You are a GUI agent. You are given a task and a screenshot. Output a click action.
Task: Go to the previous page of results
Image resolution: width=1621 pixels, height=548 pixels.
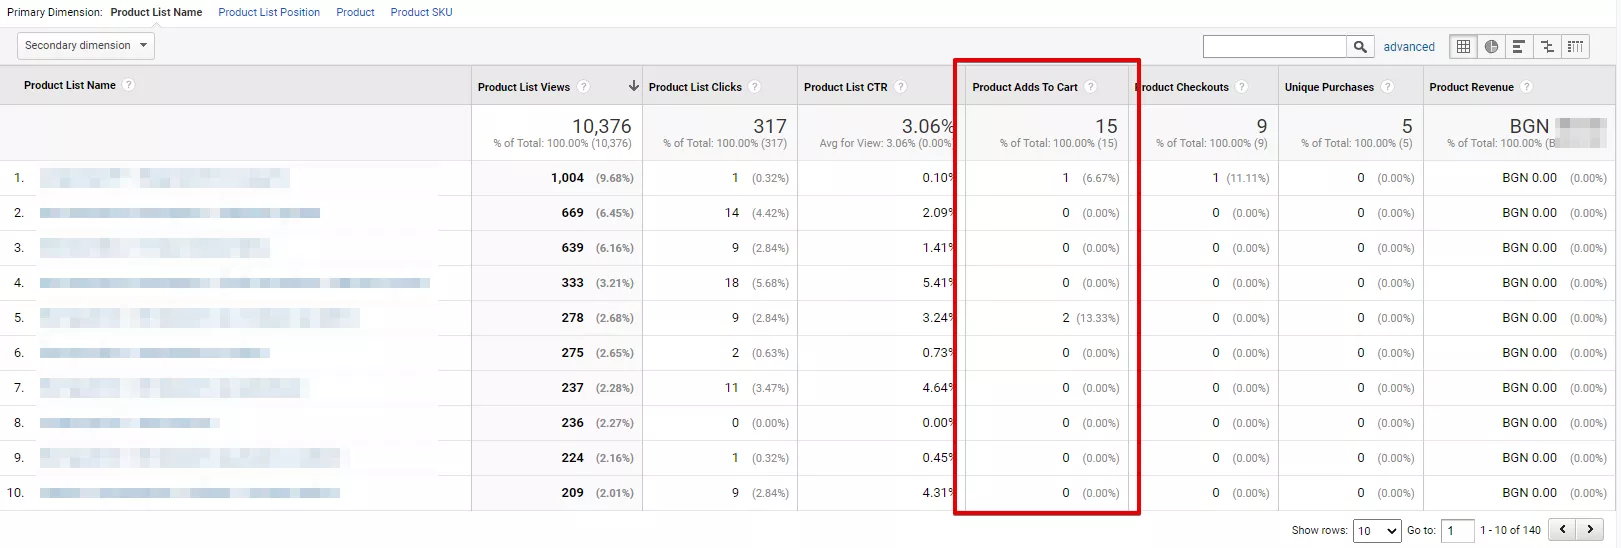click(x=1562, y=529)
